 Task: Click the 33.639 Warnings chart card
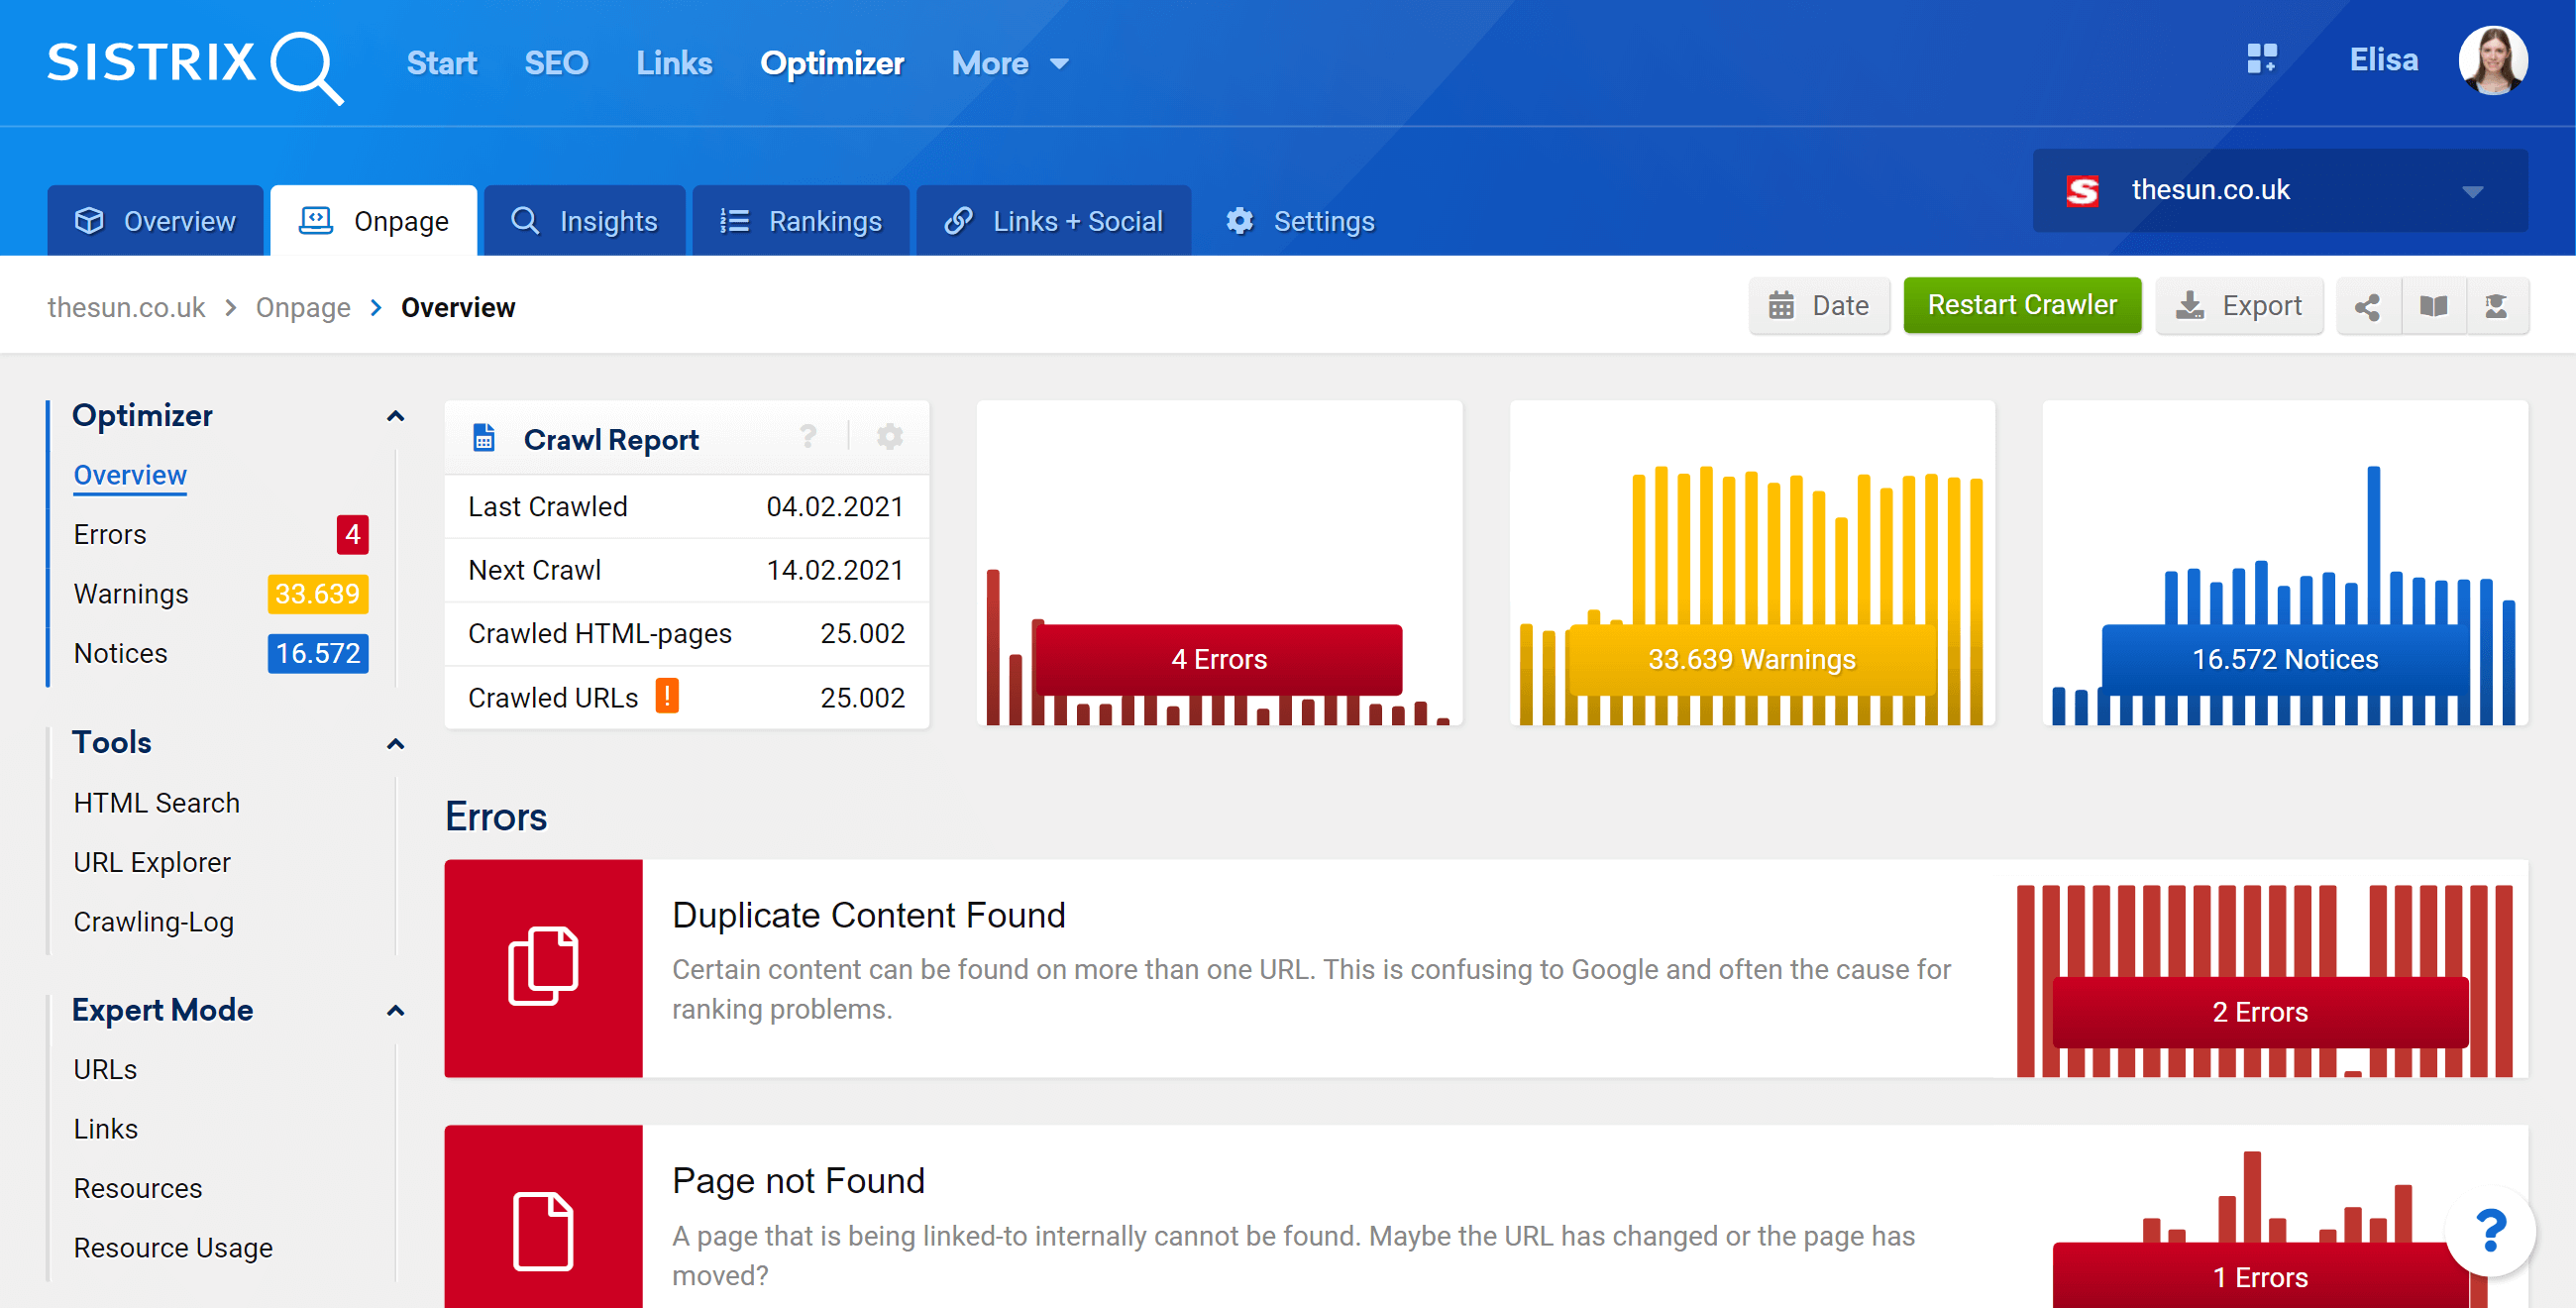click(1752, 563)
